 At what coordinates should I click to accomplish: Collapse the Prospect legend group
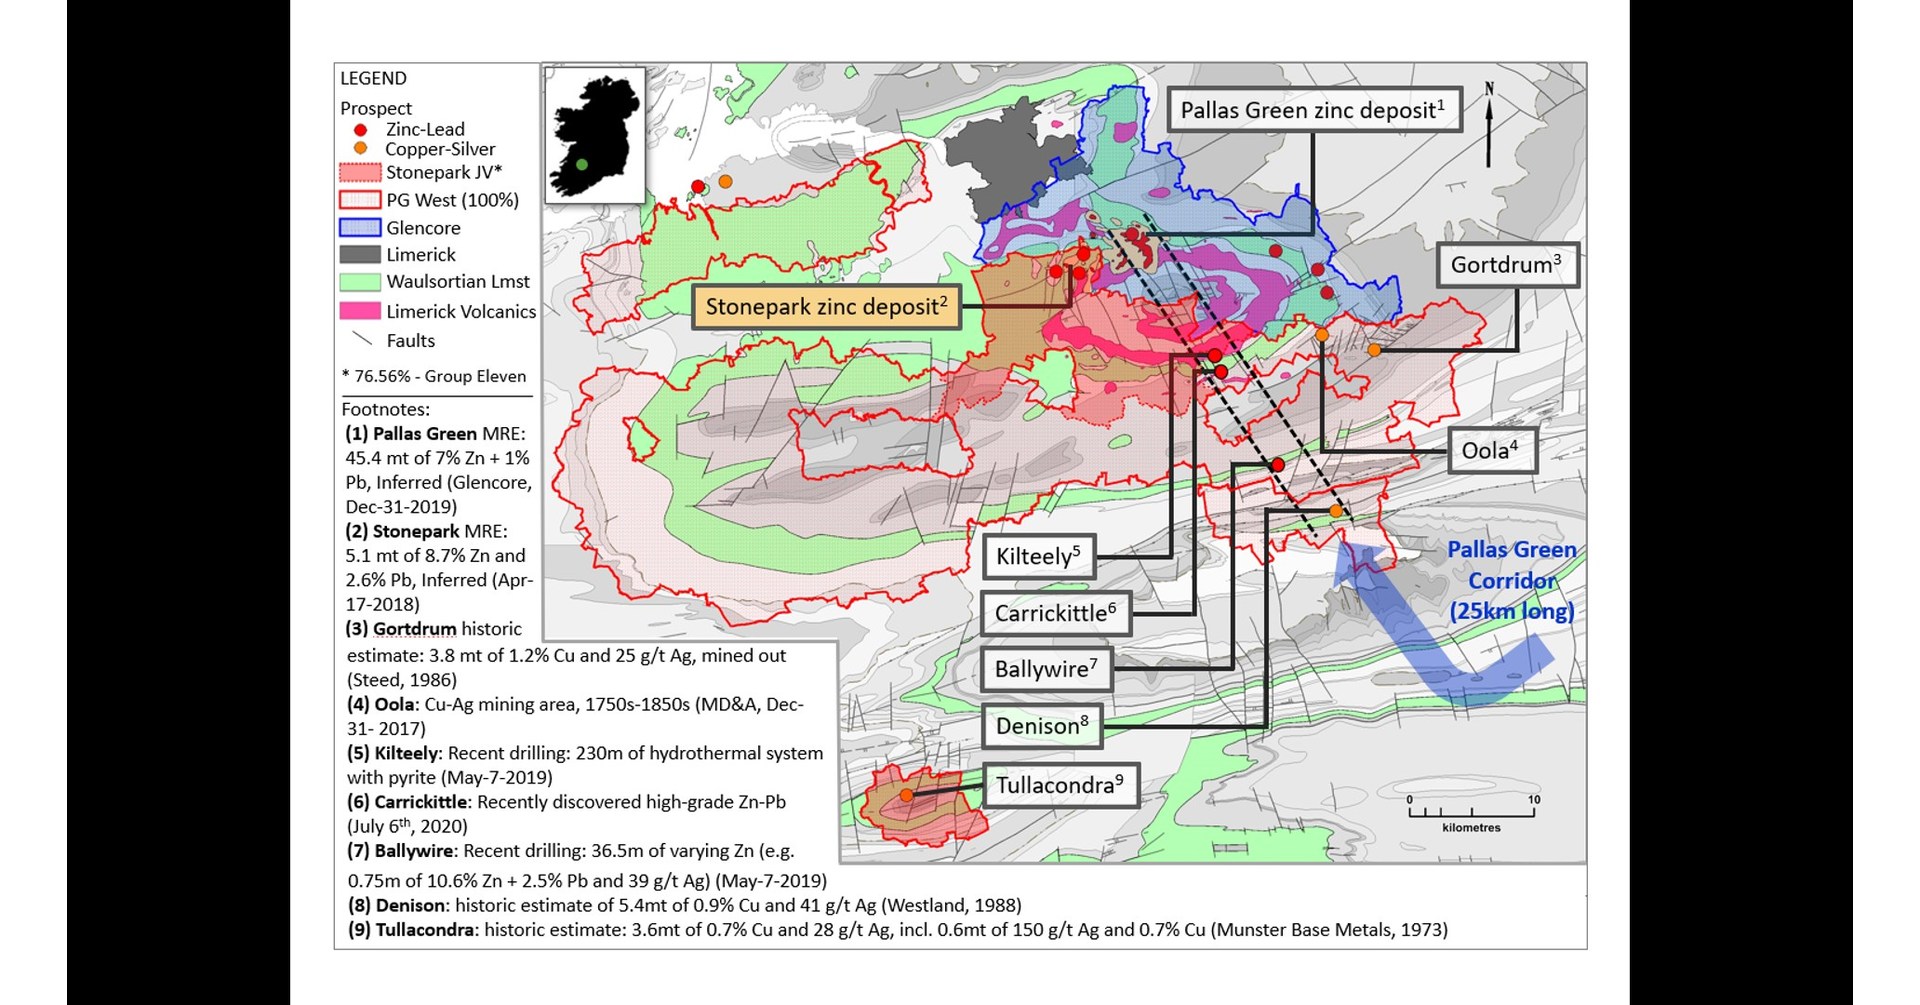point(376,108)
